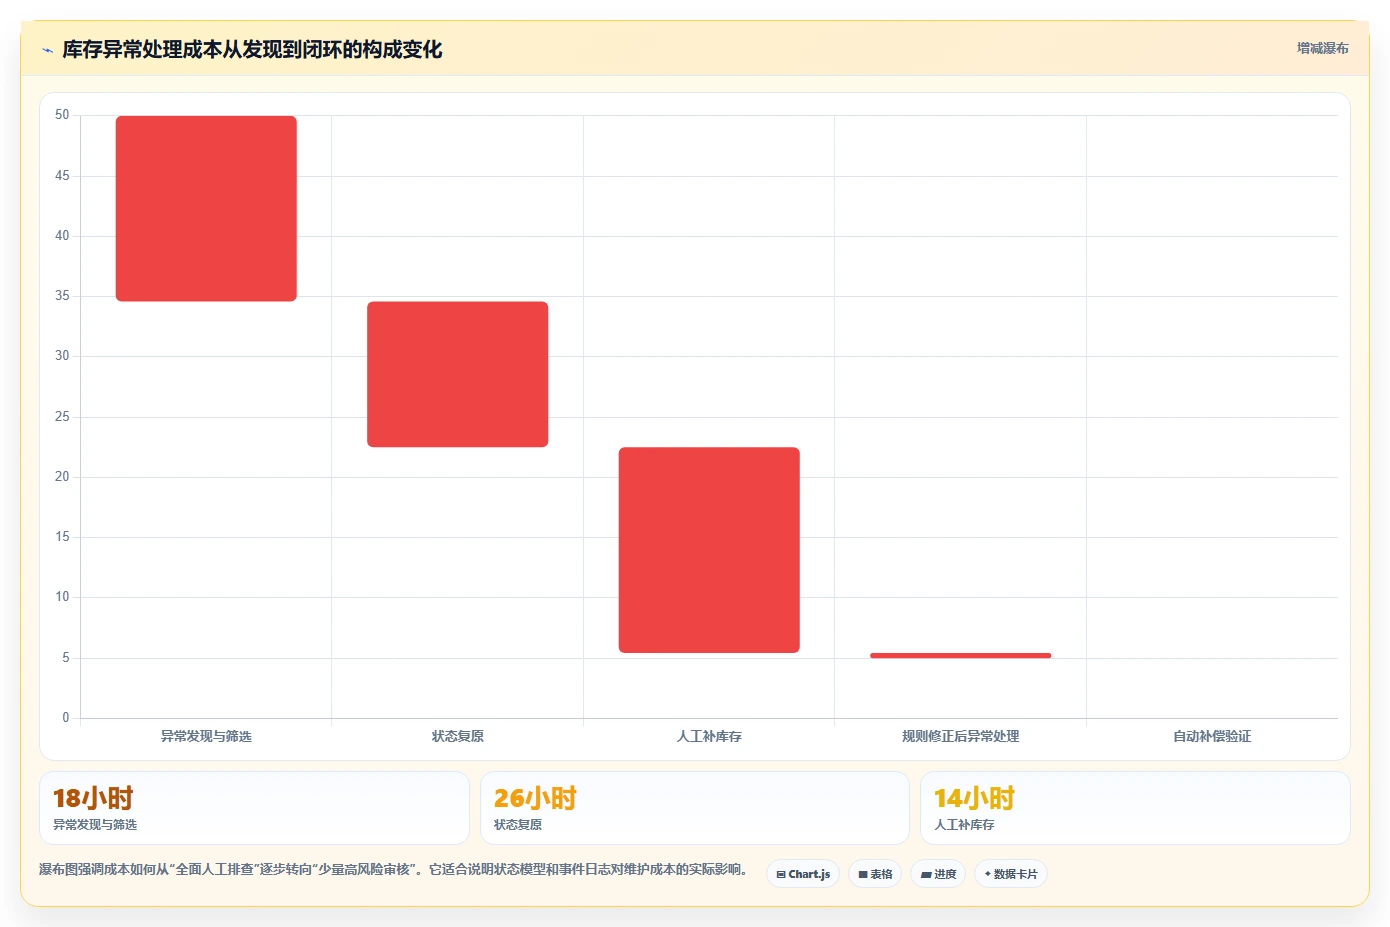
Task: Click the y-axis value 10
Action: (x=62, y=597)
